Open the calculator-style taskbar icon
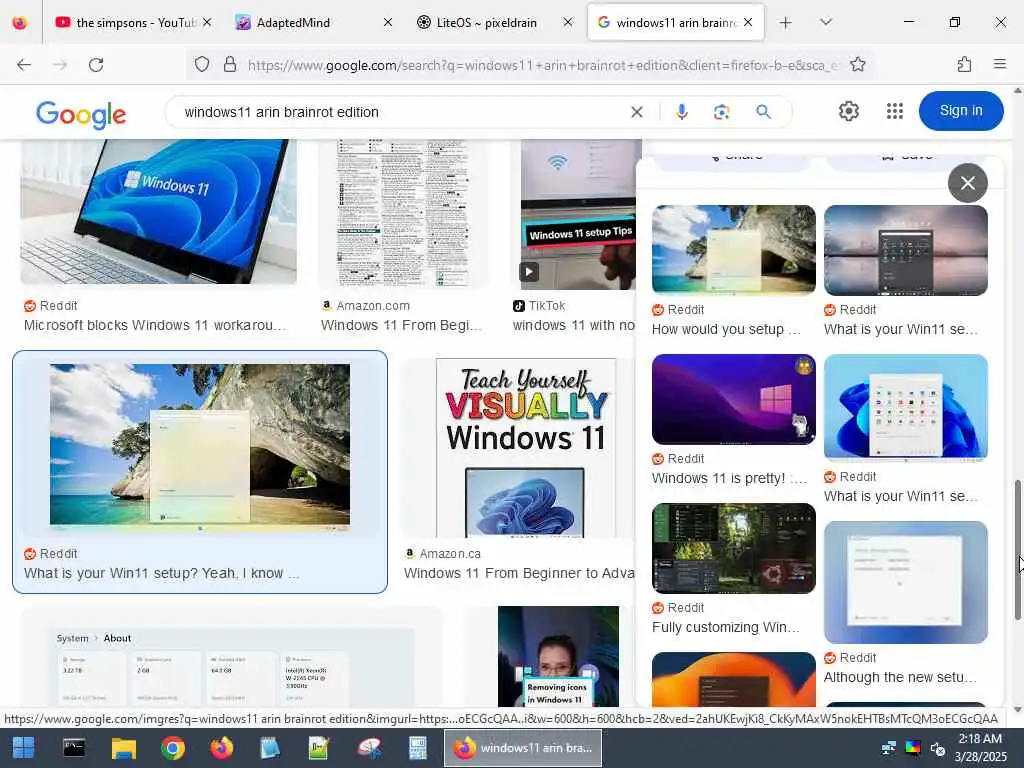 (418, 748)
